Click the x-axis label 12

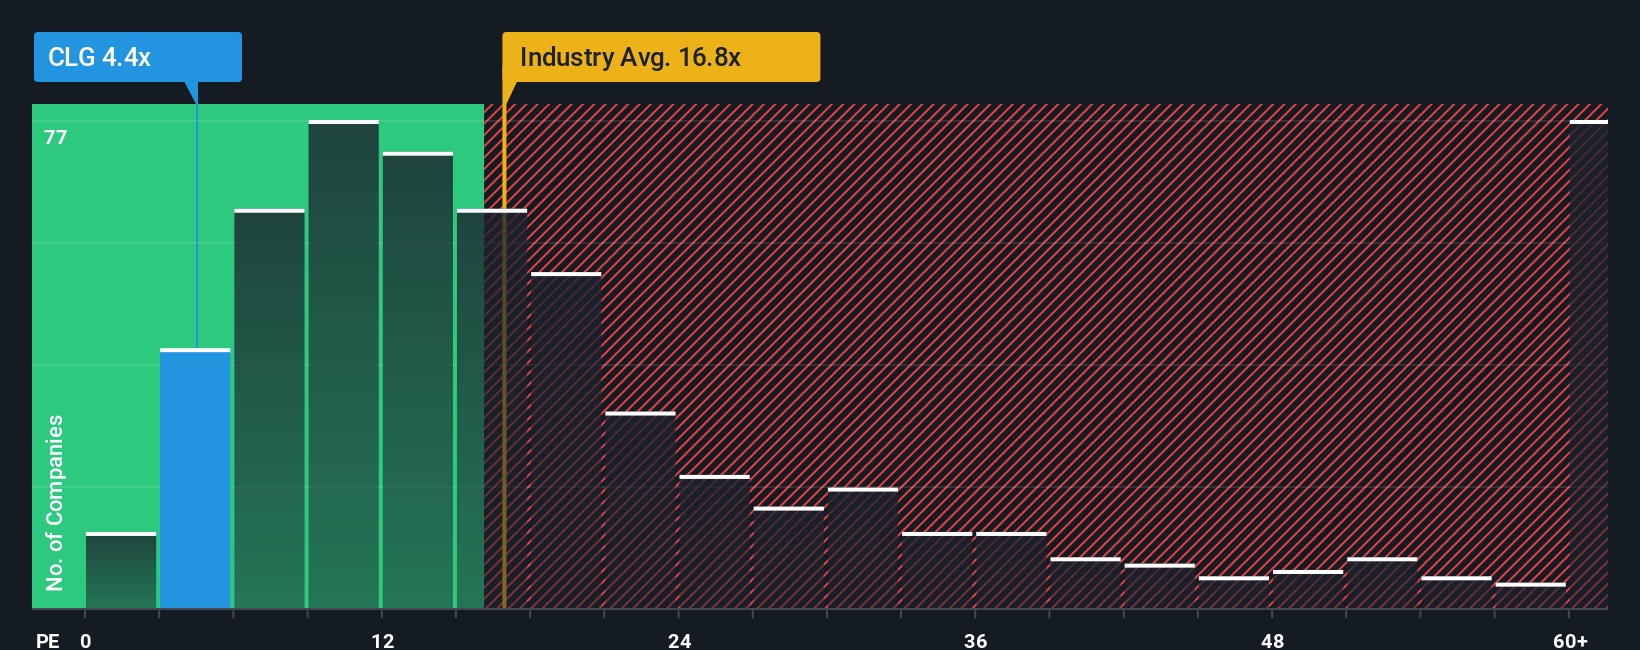point(382,640)
